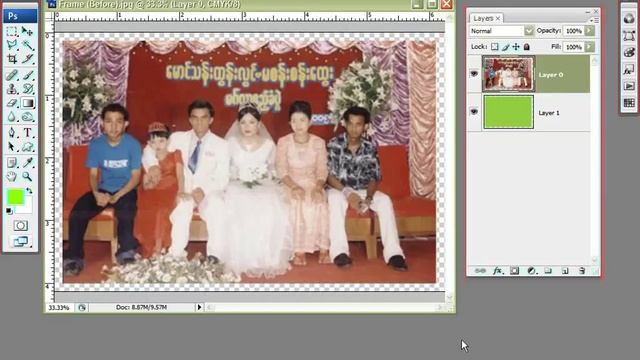Switch to the Layers tab
640x360 pixels.
click(483, 18)
